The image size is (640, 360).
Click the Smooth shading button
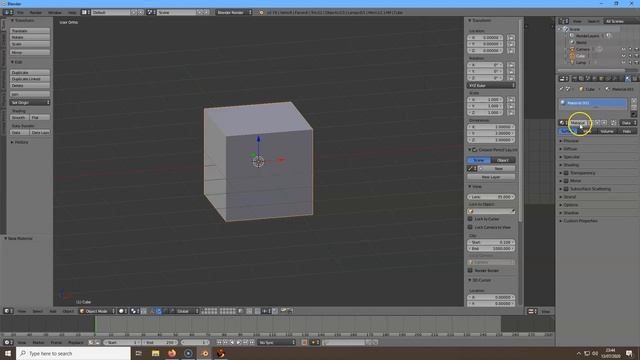[x=19, y=118]
